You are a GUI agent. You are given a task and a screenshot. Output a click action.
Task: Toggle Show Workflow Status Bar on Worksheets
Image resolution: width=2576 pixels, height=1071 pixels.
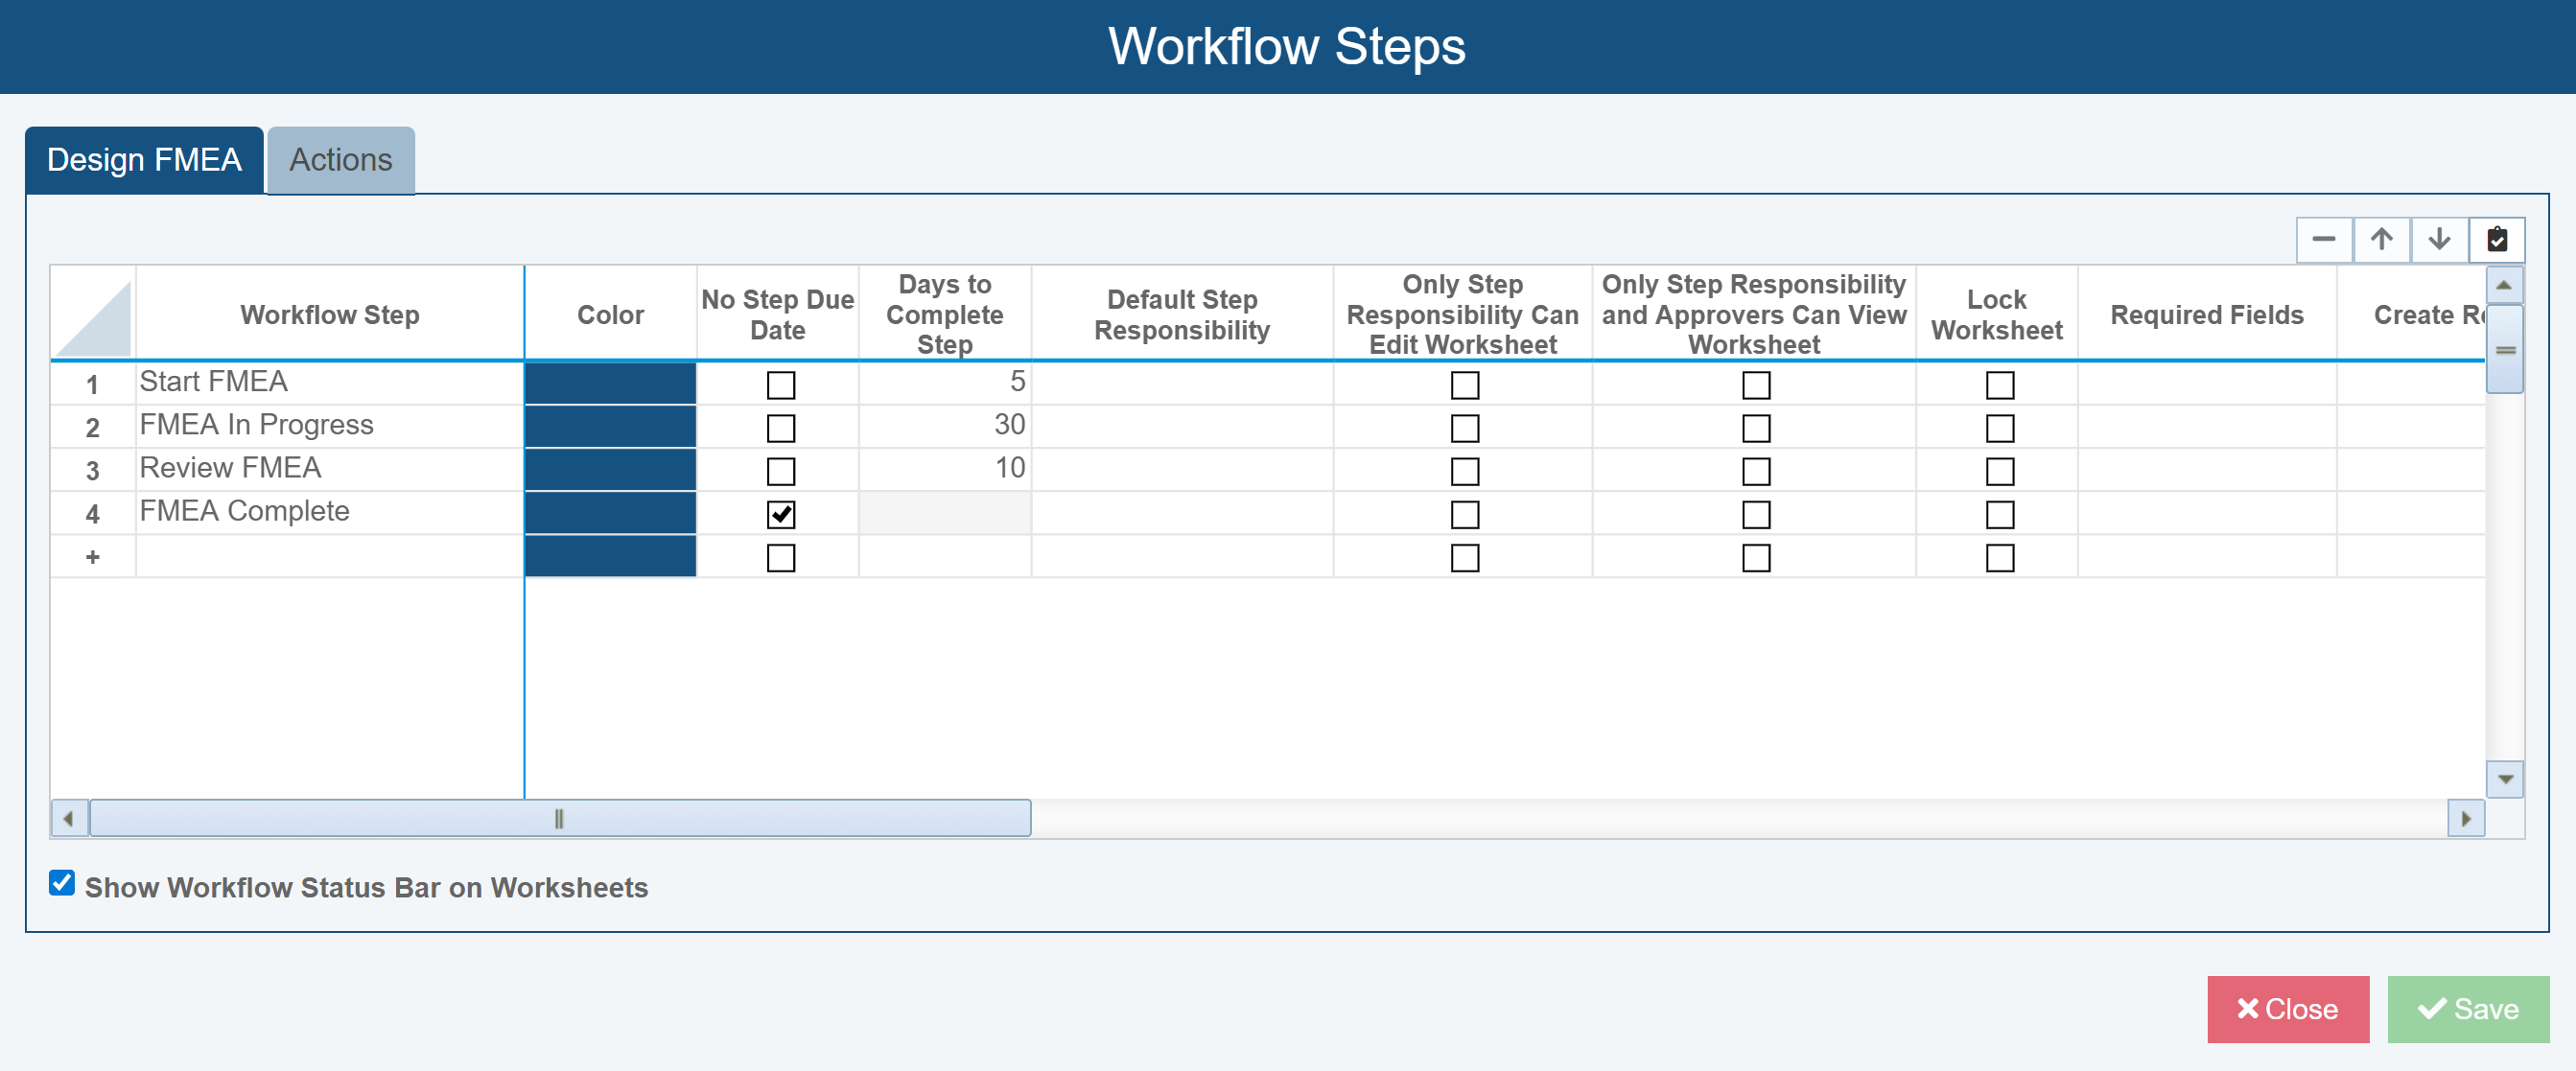[62, 883]
